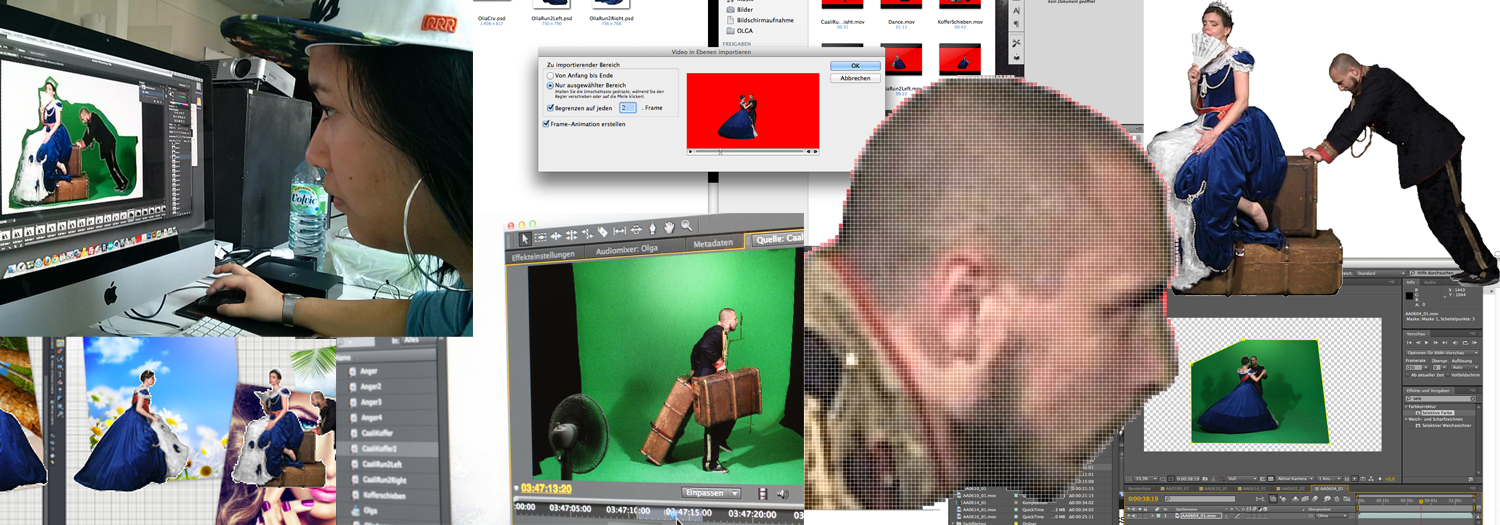Viewport: 1500px width, 525px height.
Task: Select 'Von Anfang bis Ende' radio option
Action: [550, 75]
